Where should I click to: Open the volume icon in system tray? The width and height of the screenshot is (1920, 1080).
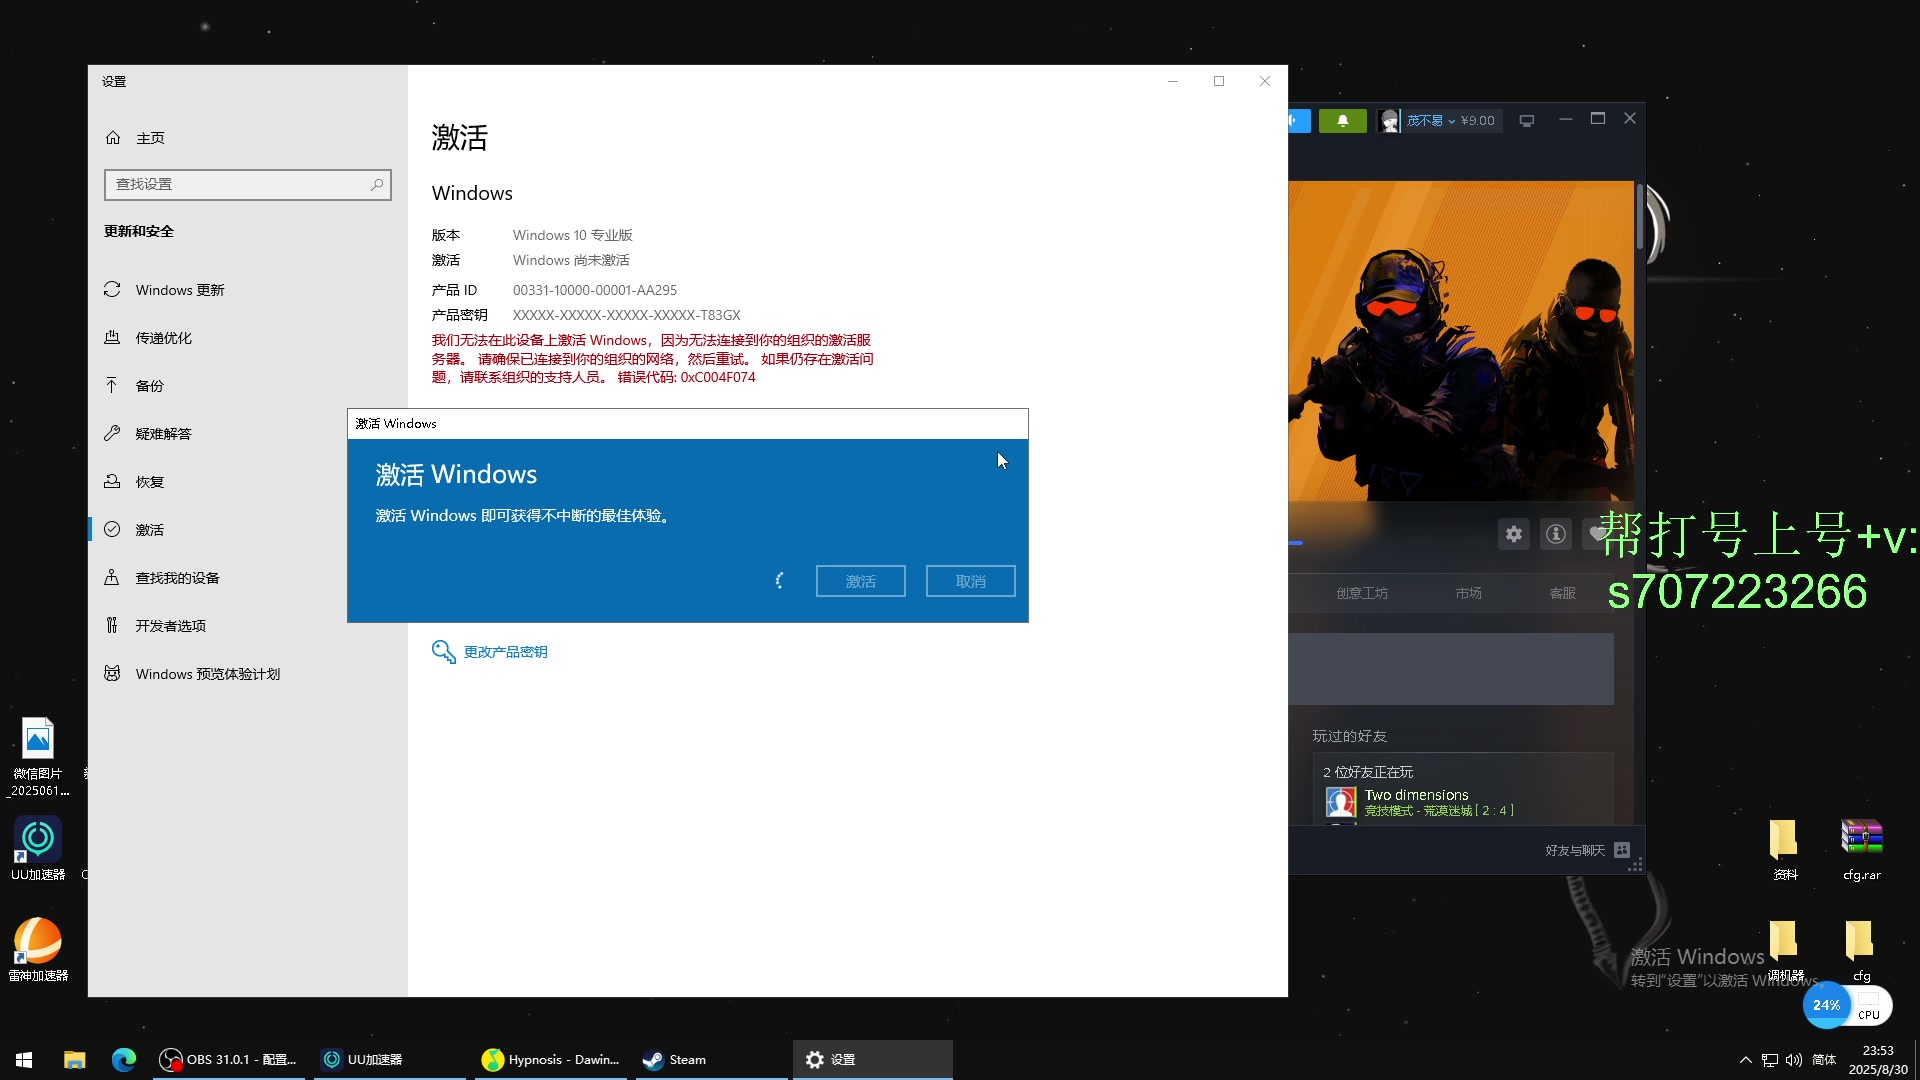(x=1794, y=1060)
